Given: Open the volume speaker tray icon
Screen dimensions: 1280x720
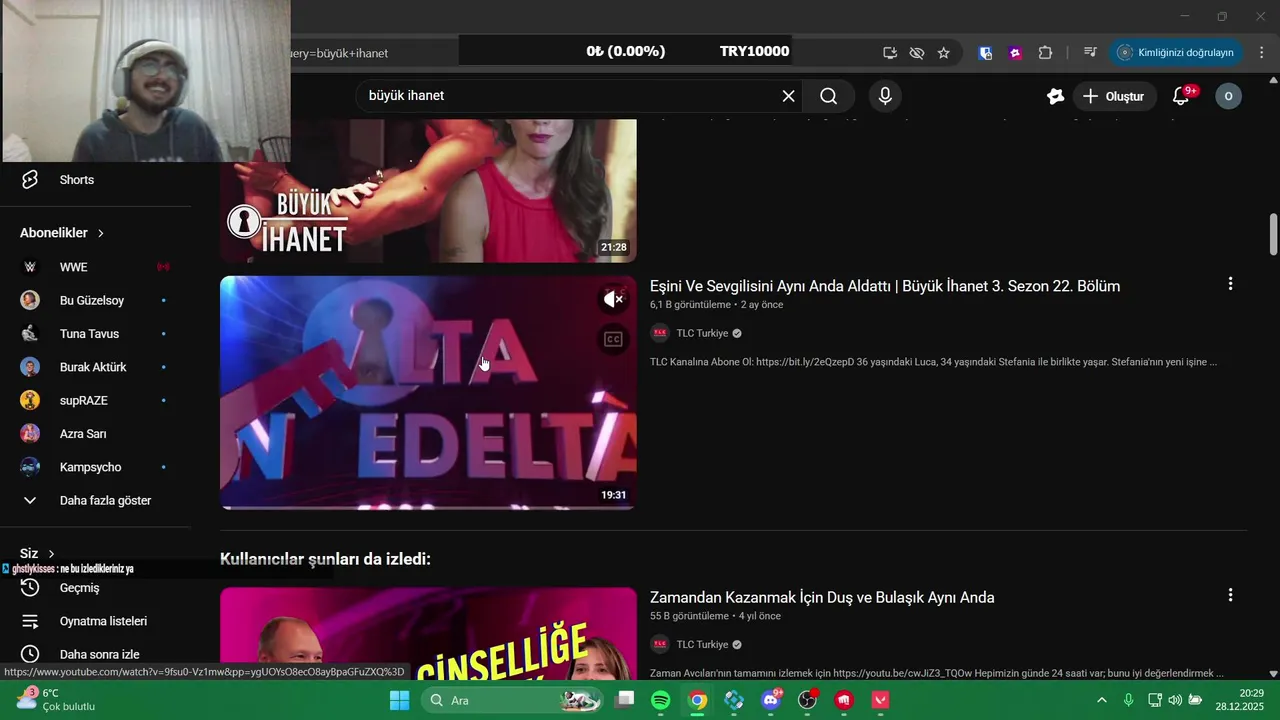Looking at the screenshot, I should (x=1175, y=700).
